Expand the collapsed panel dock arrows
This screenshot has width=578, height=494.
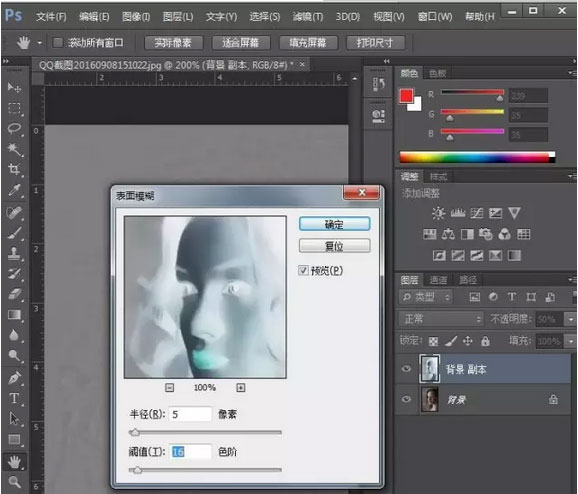386,61
